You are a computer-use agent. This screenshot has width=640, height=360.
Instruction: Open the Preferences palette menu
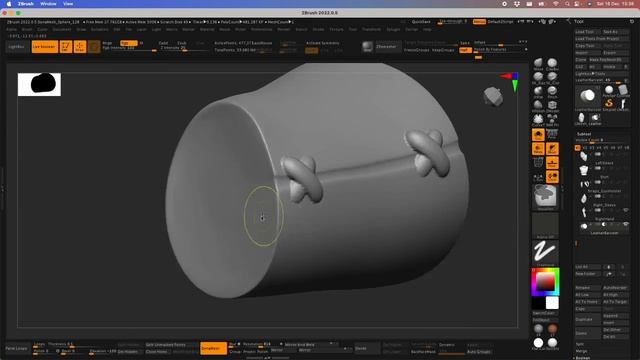point(261,29)
